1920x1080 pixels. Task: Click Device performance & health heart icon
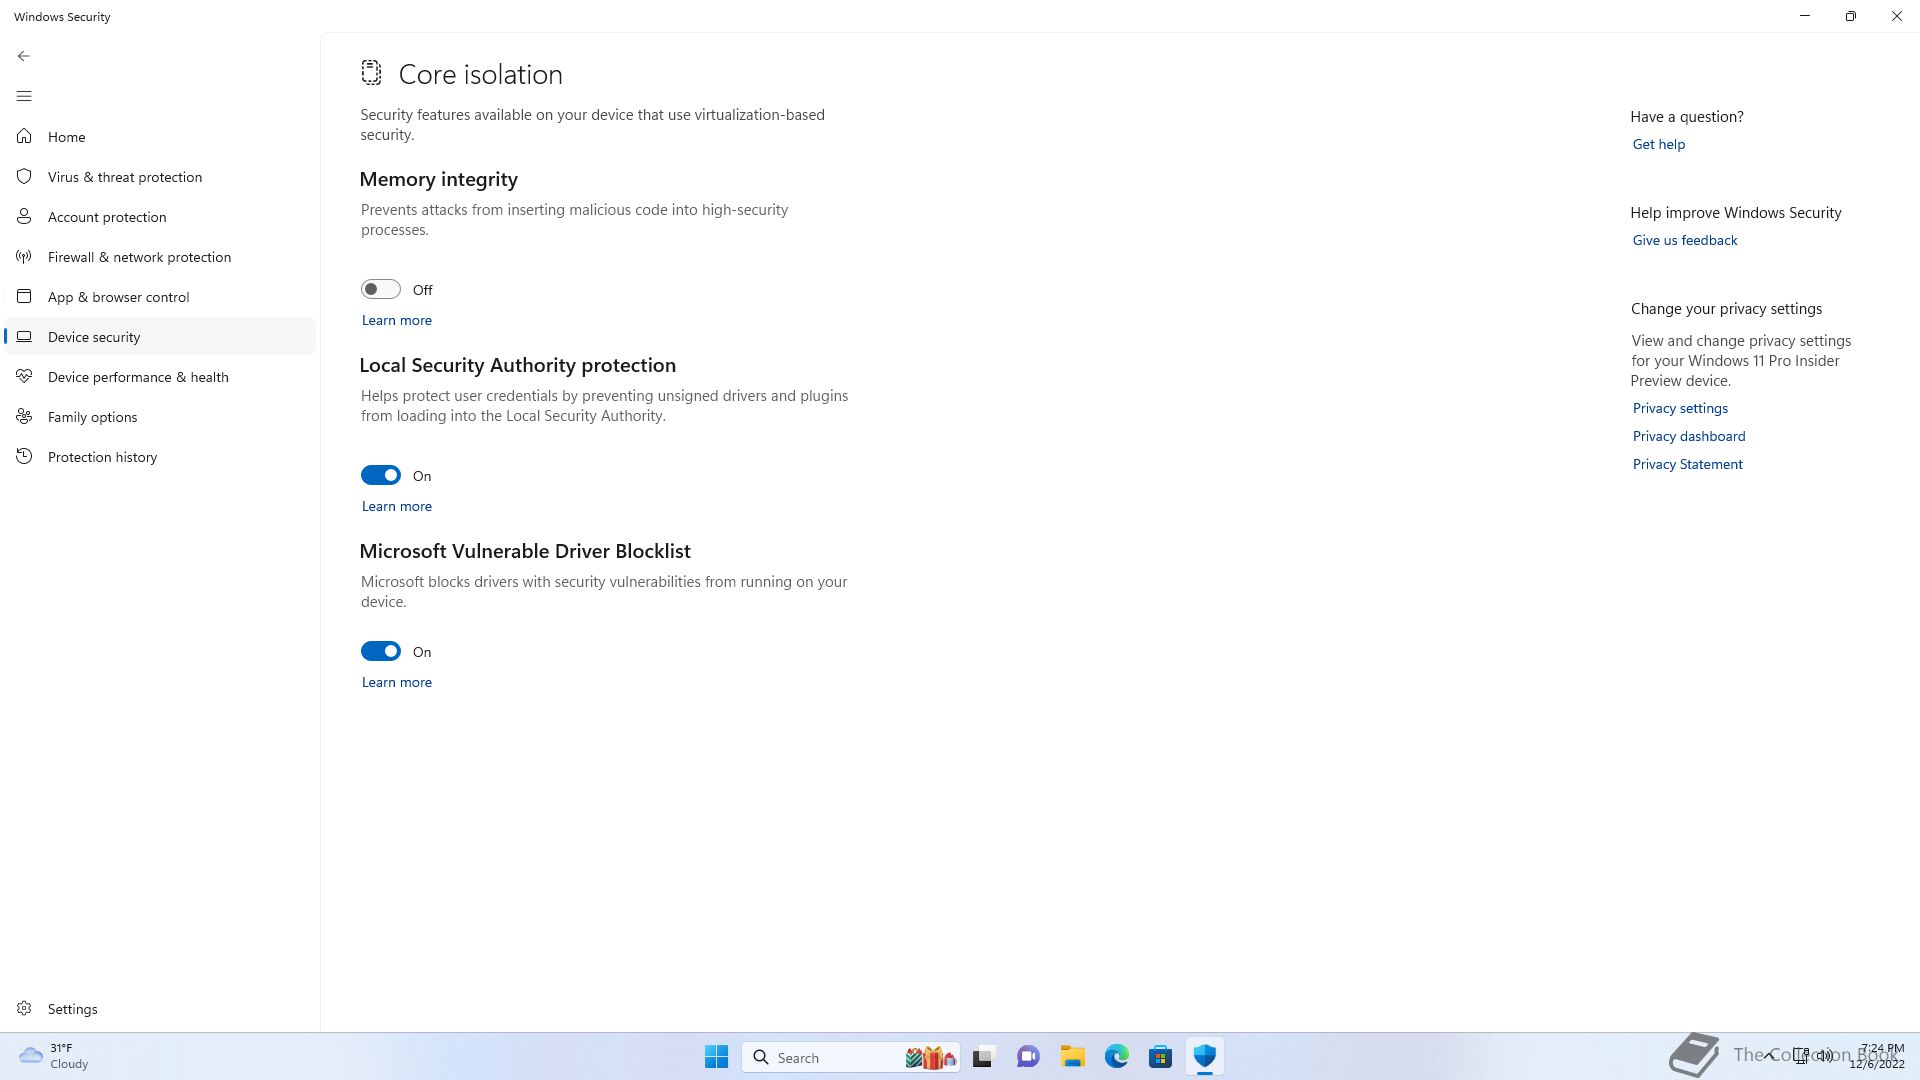[x=24, y=376]
